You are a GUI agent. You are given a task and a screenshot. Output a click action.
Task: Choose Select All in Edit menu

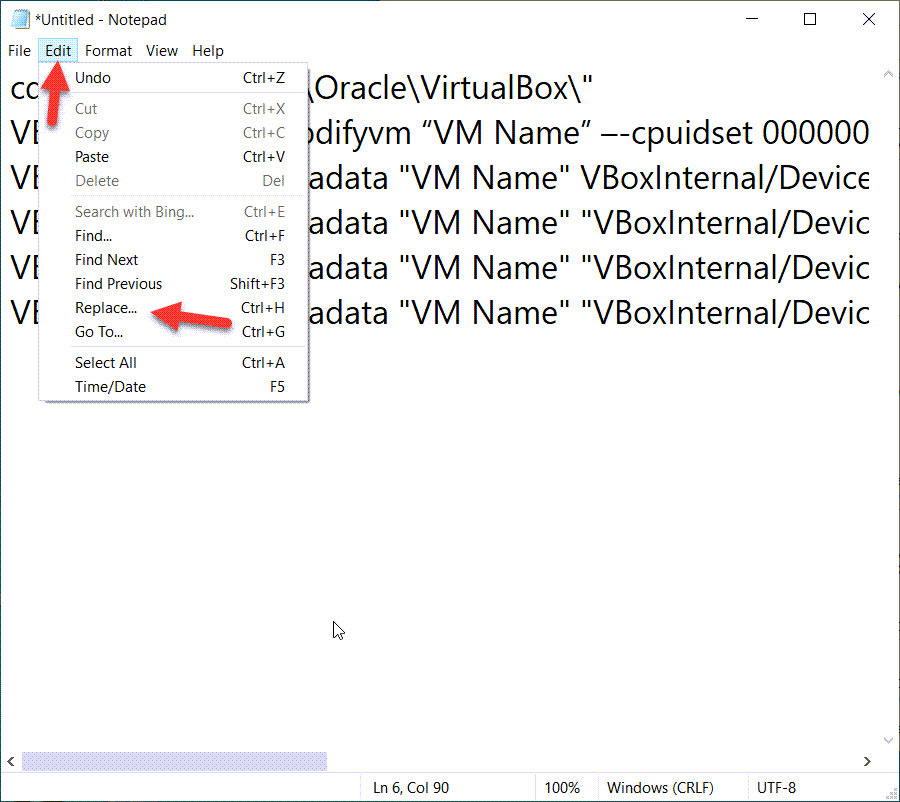tap(105, 363)
